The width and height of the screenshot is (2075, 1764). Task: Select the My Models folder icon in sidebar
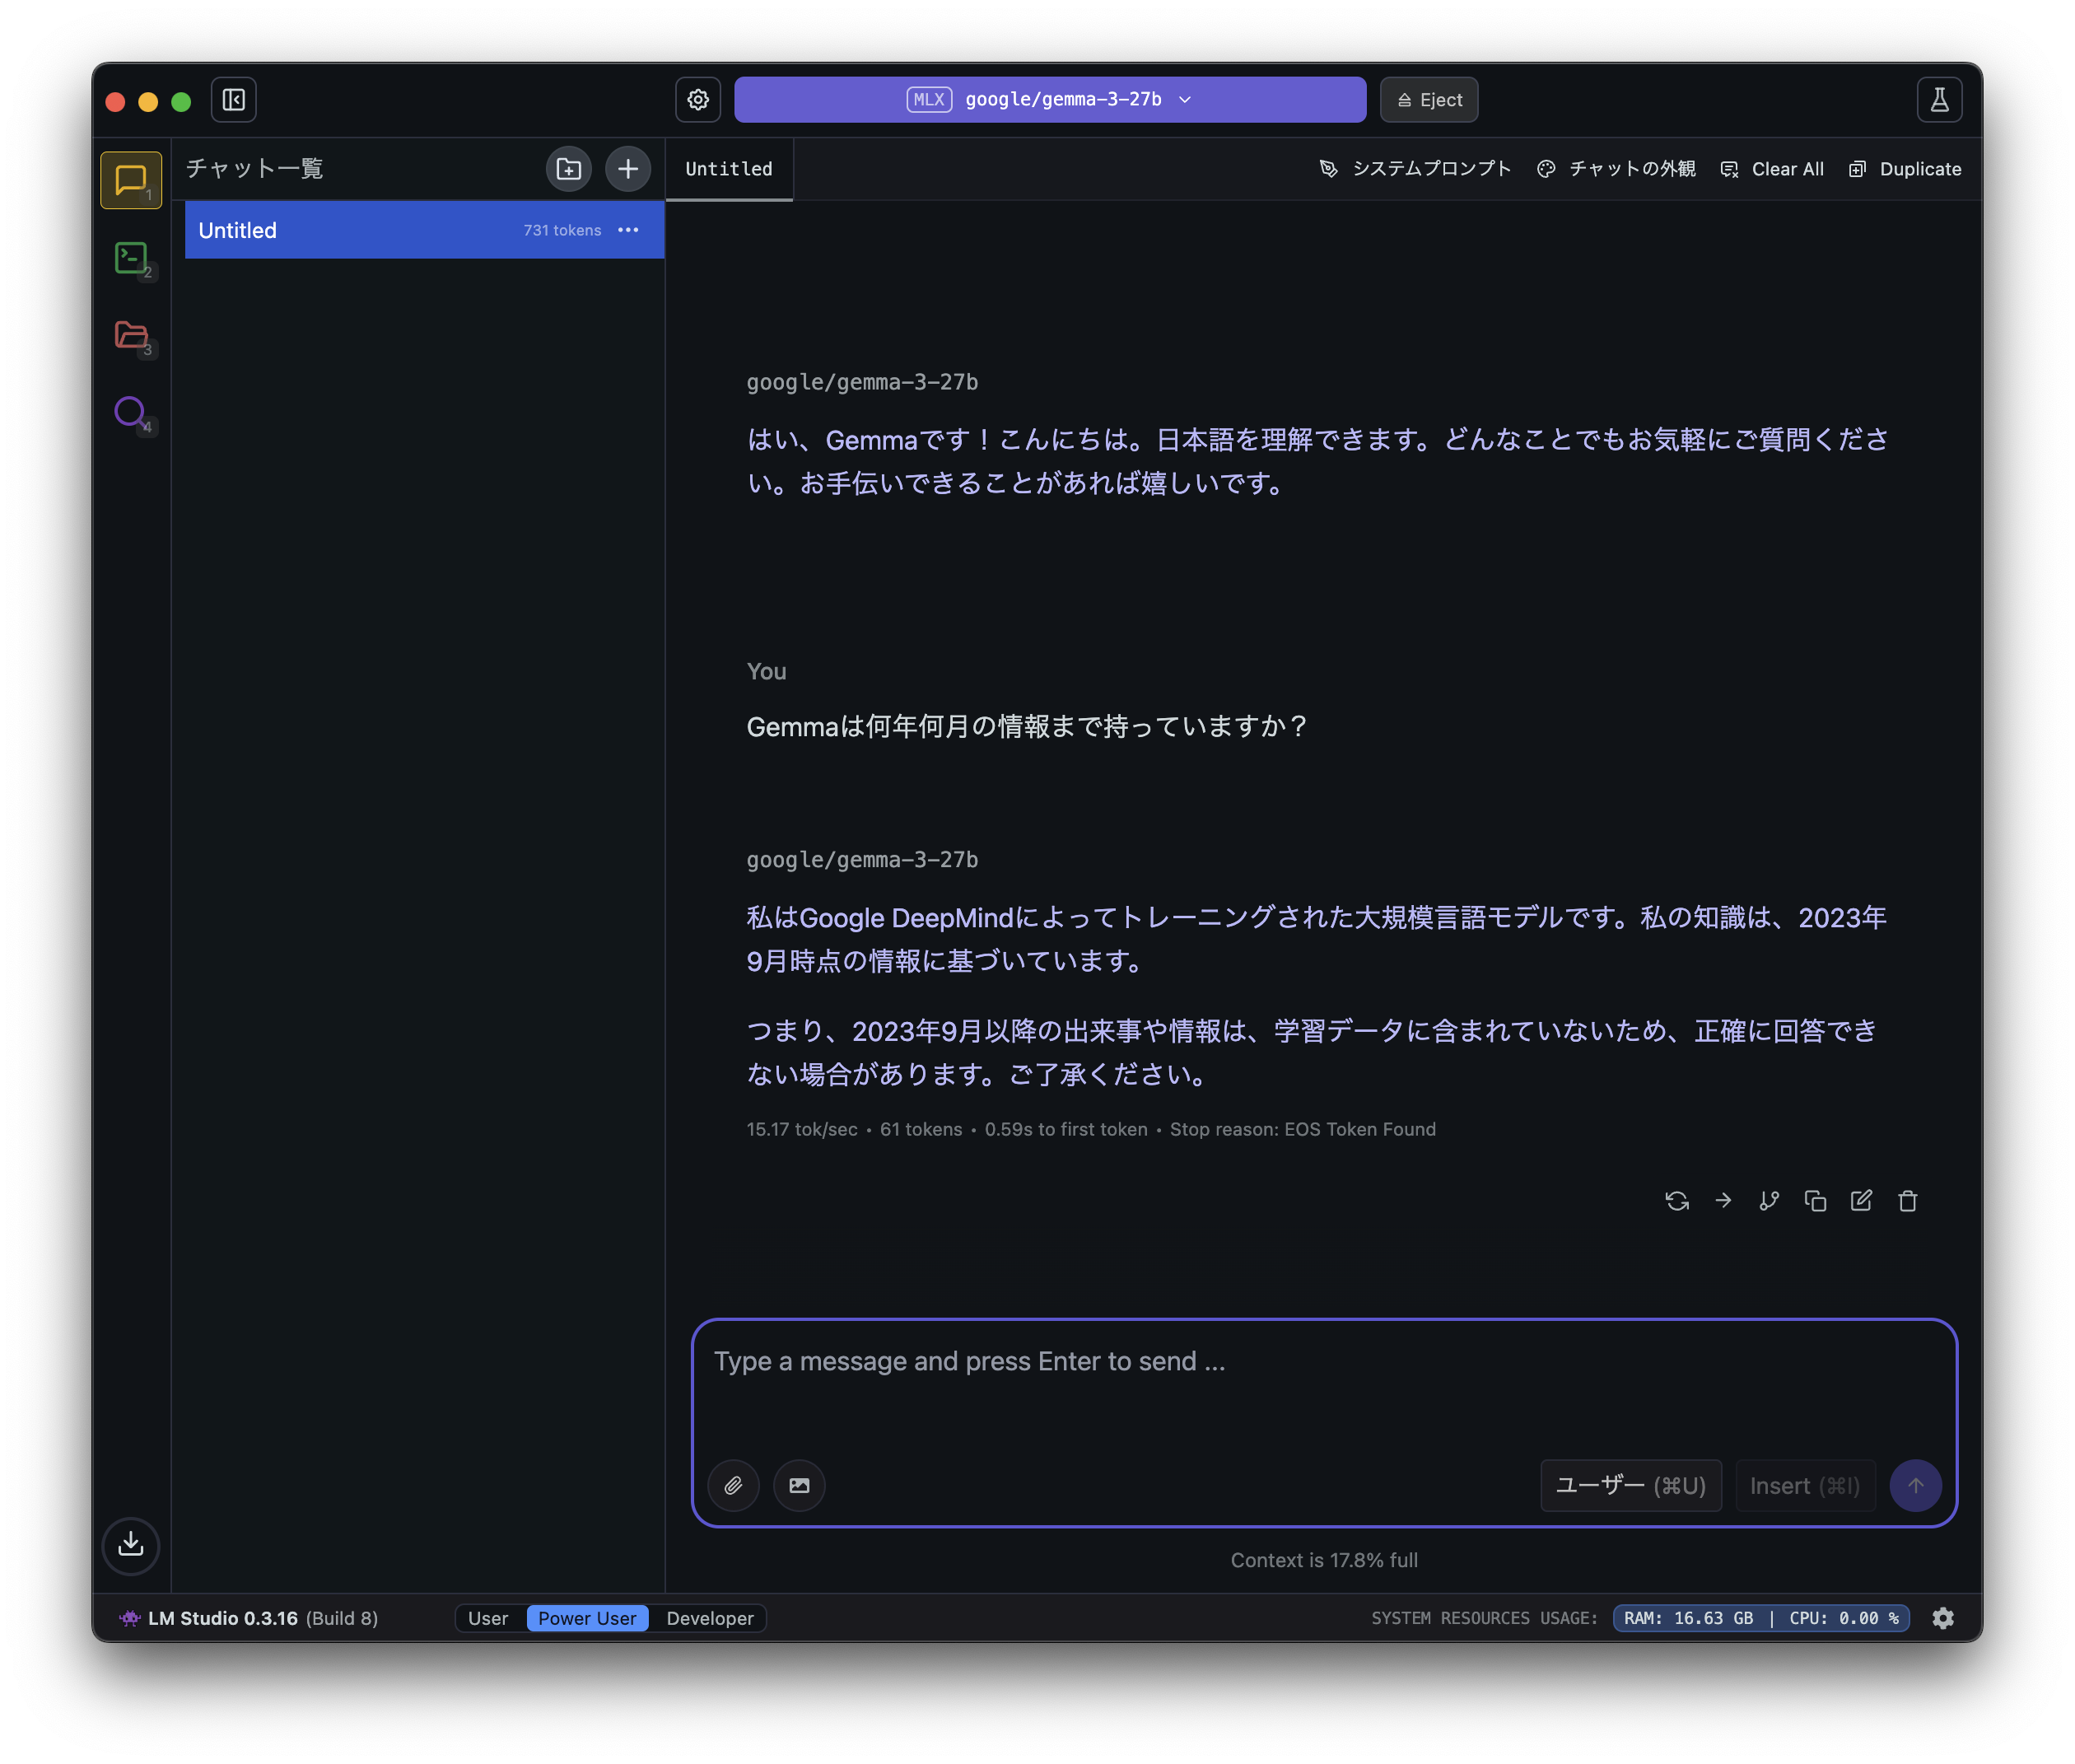coord(130,337)
